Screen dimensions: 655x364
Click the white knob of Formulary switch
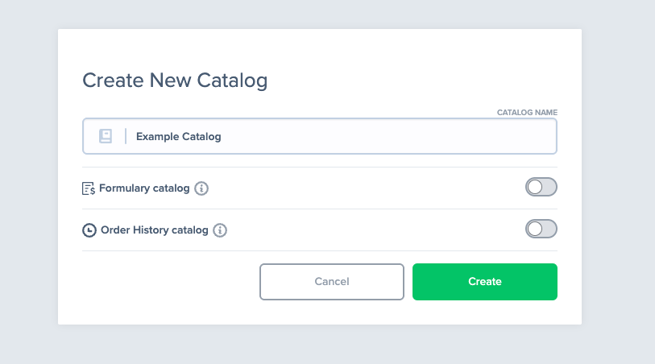click(534, 187)
